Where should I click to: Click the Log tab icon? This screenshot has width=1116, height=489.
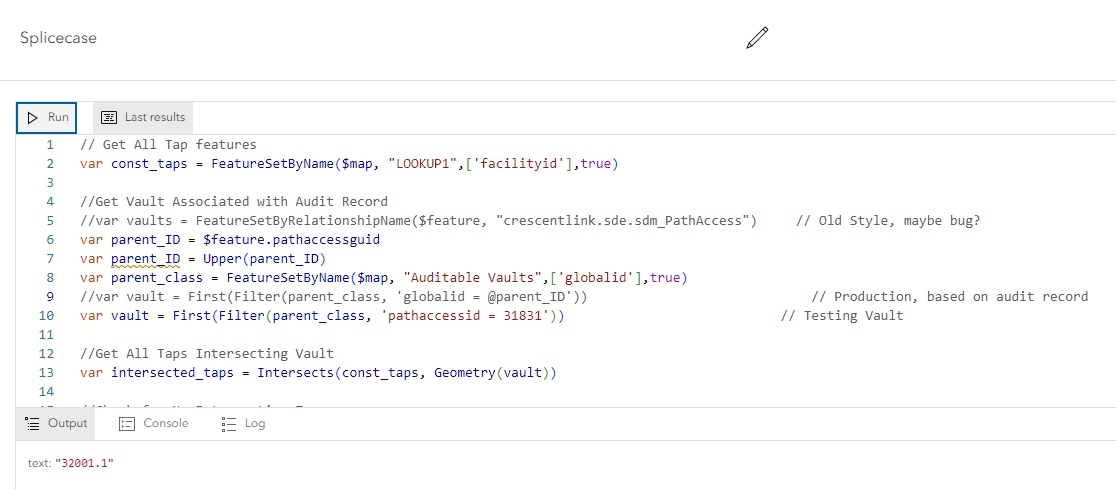(x=228, y=424)
